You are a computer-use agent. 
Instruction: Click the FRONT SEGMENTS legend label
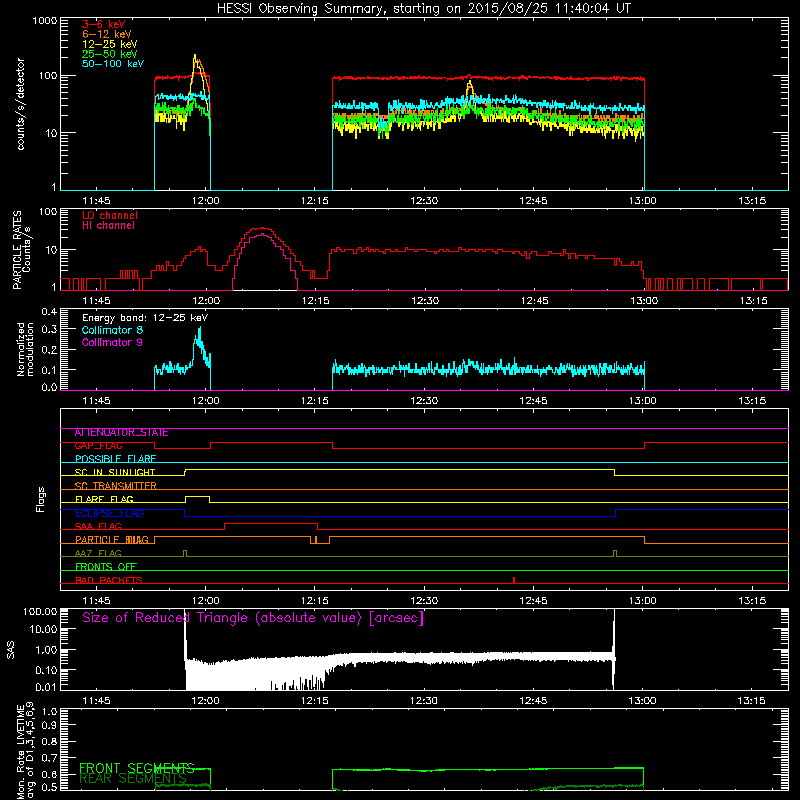(137, 768)
